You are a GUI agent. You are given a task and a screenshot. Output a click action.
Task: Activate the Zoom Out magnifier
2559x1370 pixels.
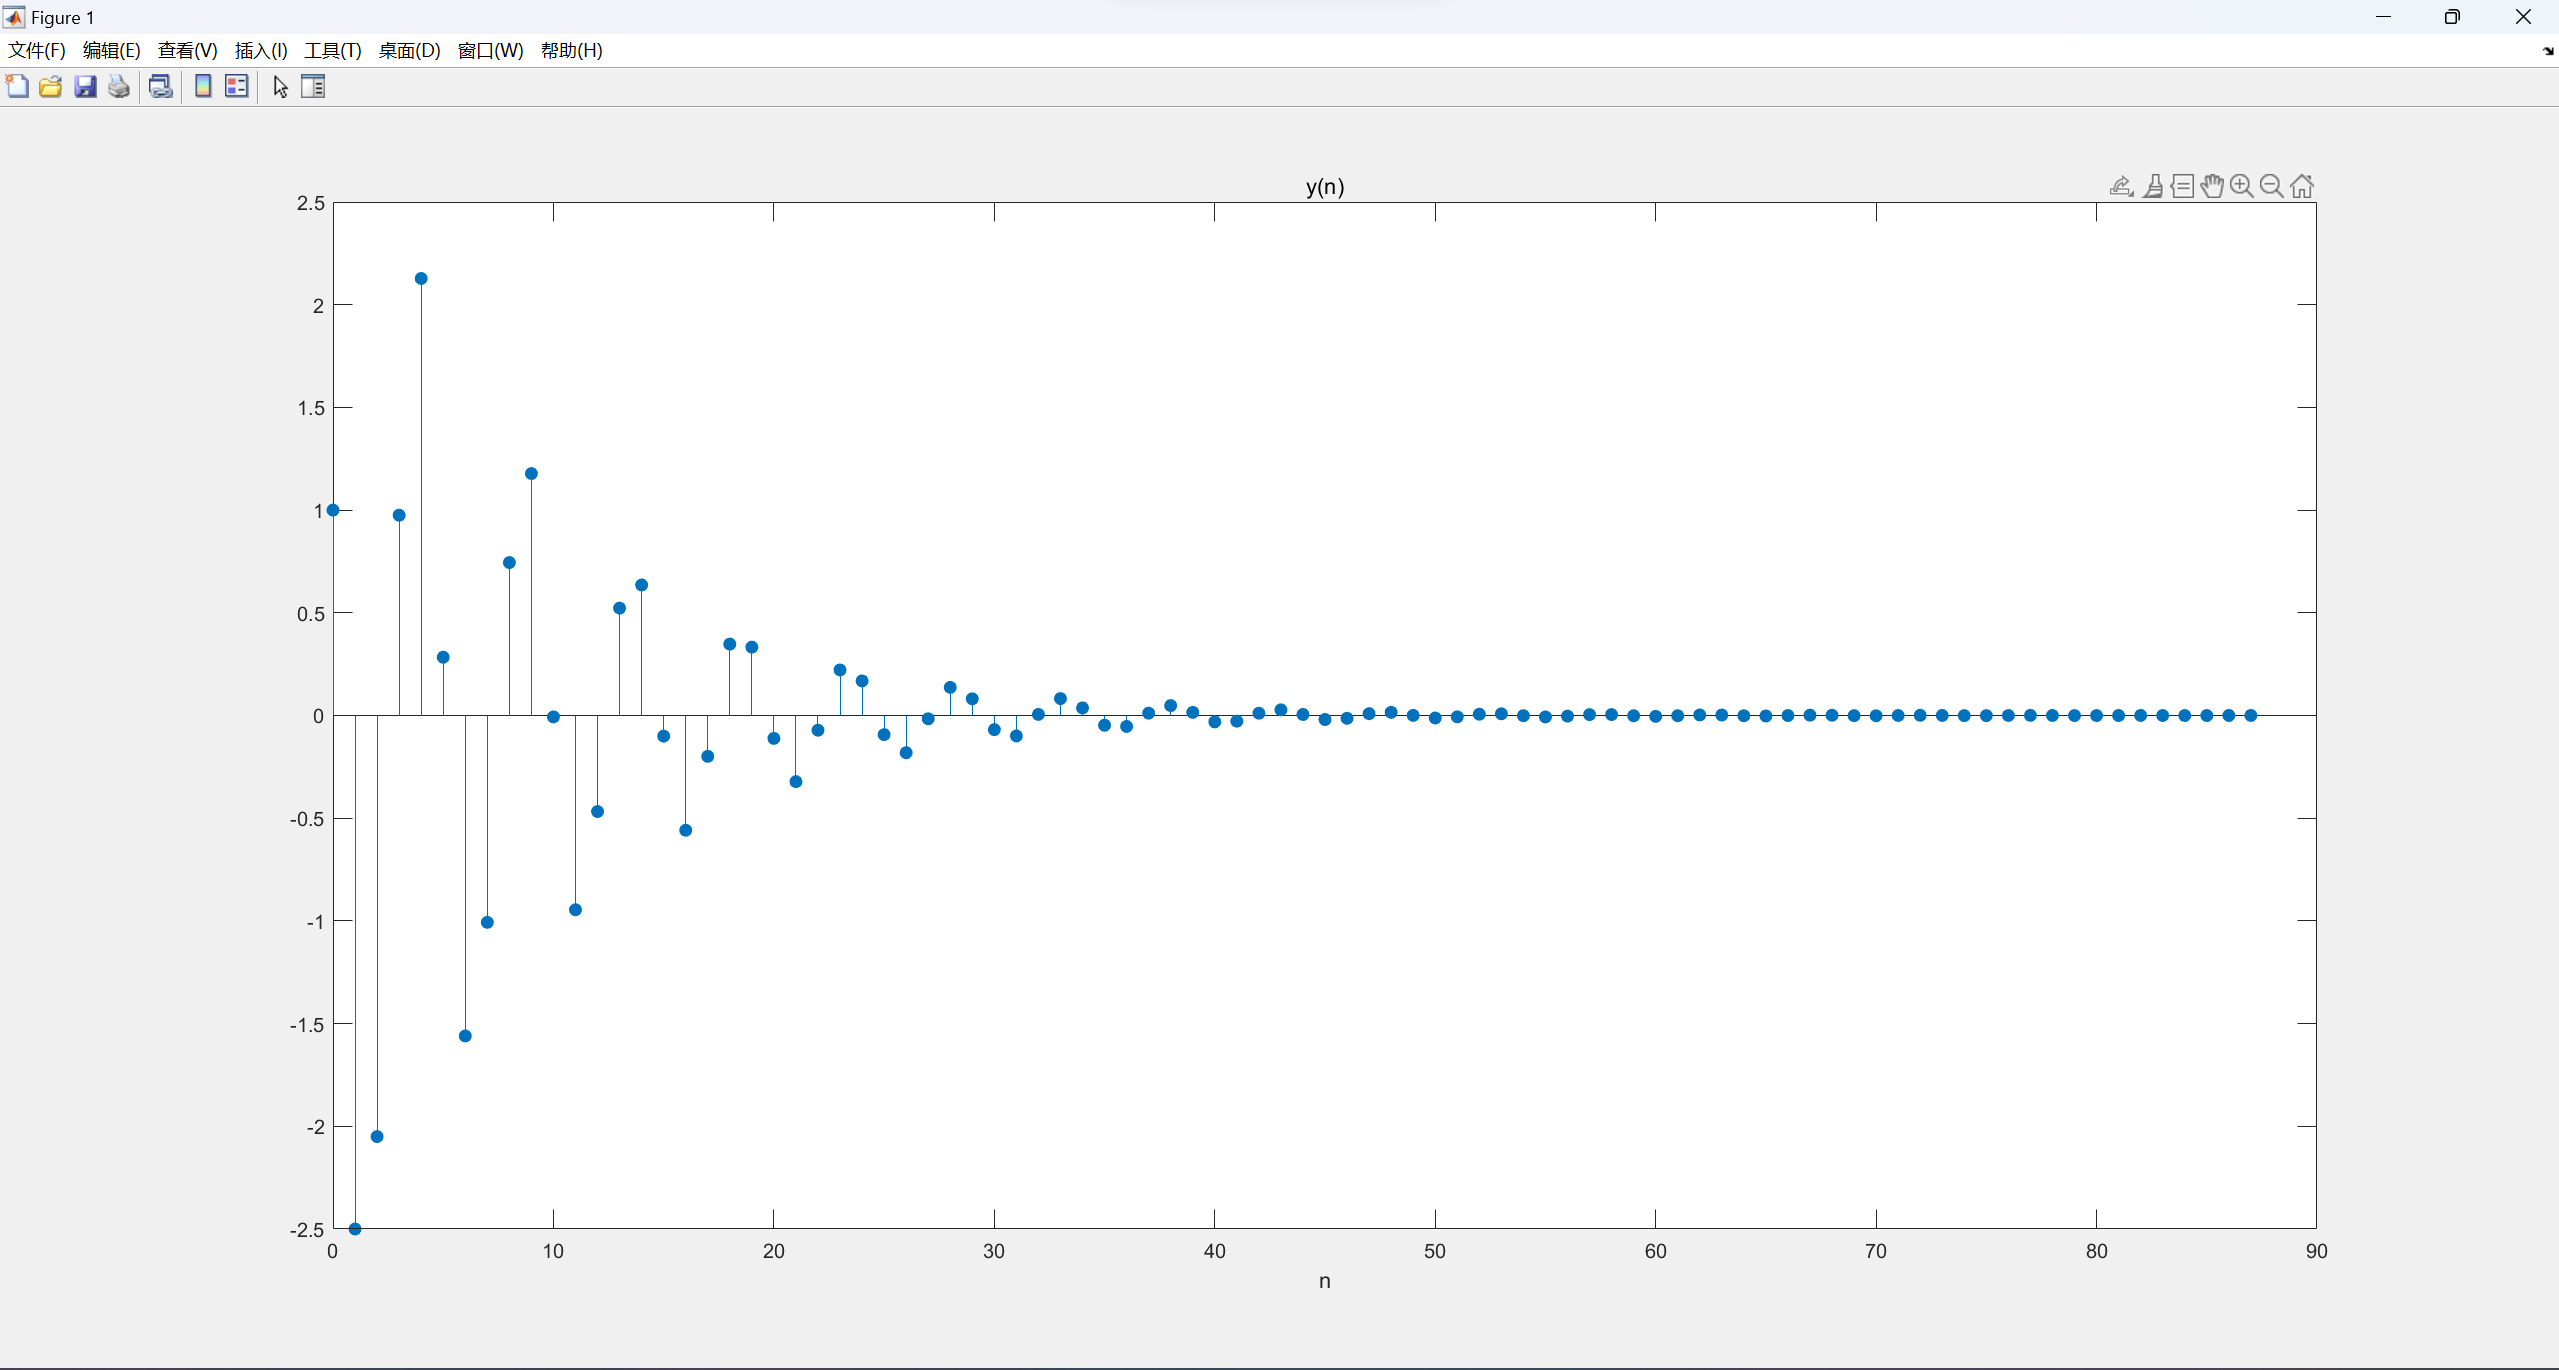[2271, 186]
